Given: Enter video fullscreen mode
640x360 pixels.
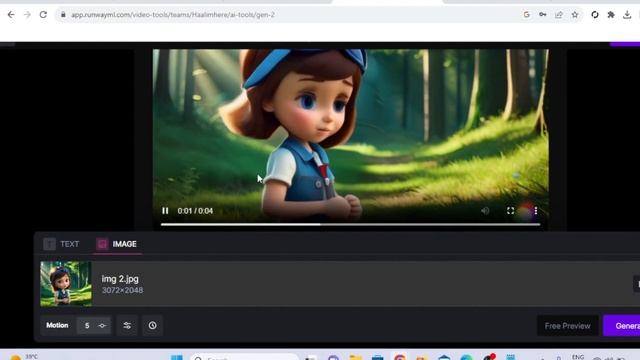Looking at the screenshot, I should click(510, 211).
